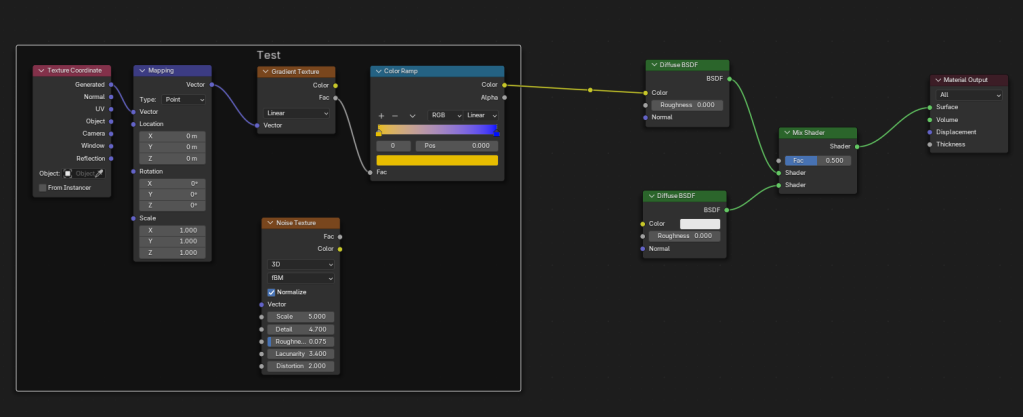The height and width of the screenshot is (417, 1023).
Task: Click the eyedropper in the Object field
Action: [x=99, y=173]
